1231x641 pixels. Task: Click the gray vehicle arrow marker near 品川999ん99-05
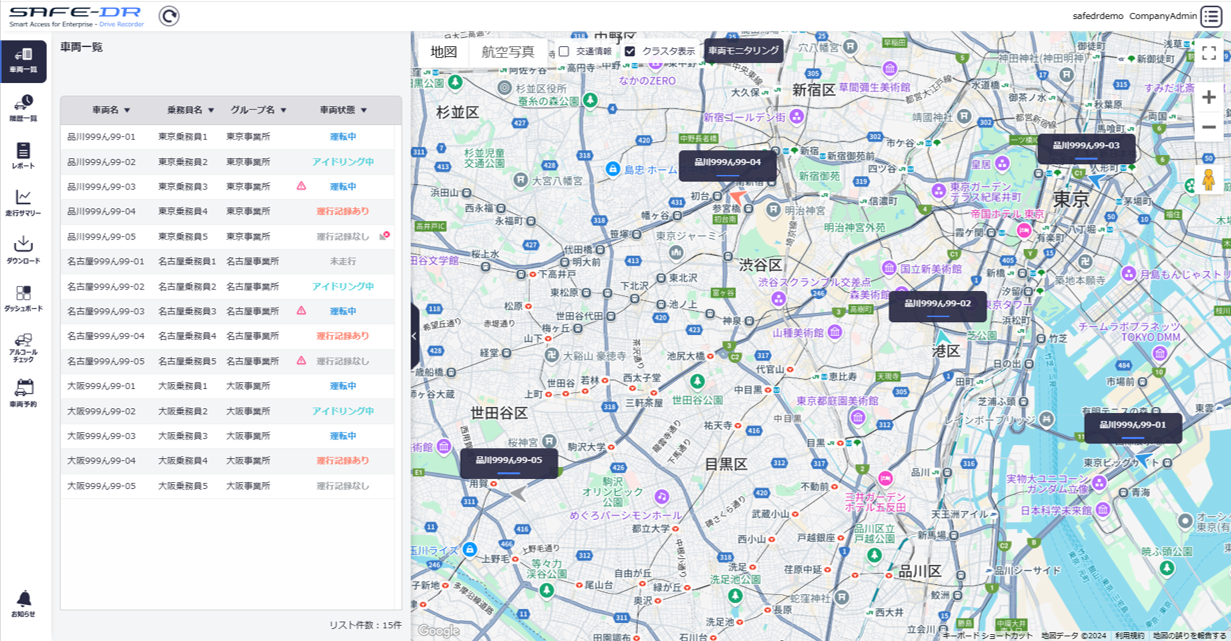coord(518,491)
